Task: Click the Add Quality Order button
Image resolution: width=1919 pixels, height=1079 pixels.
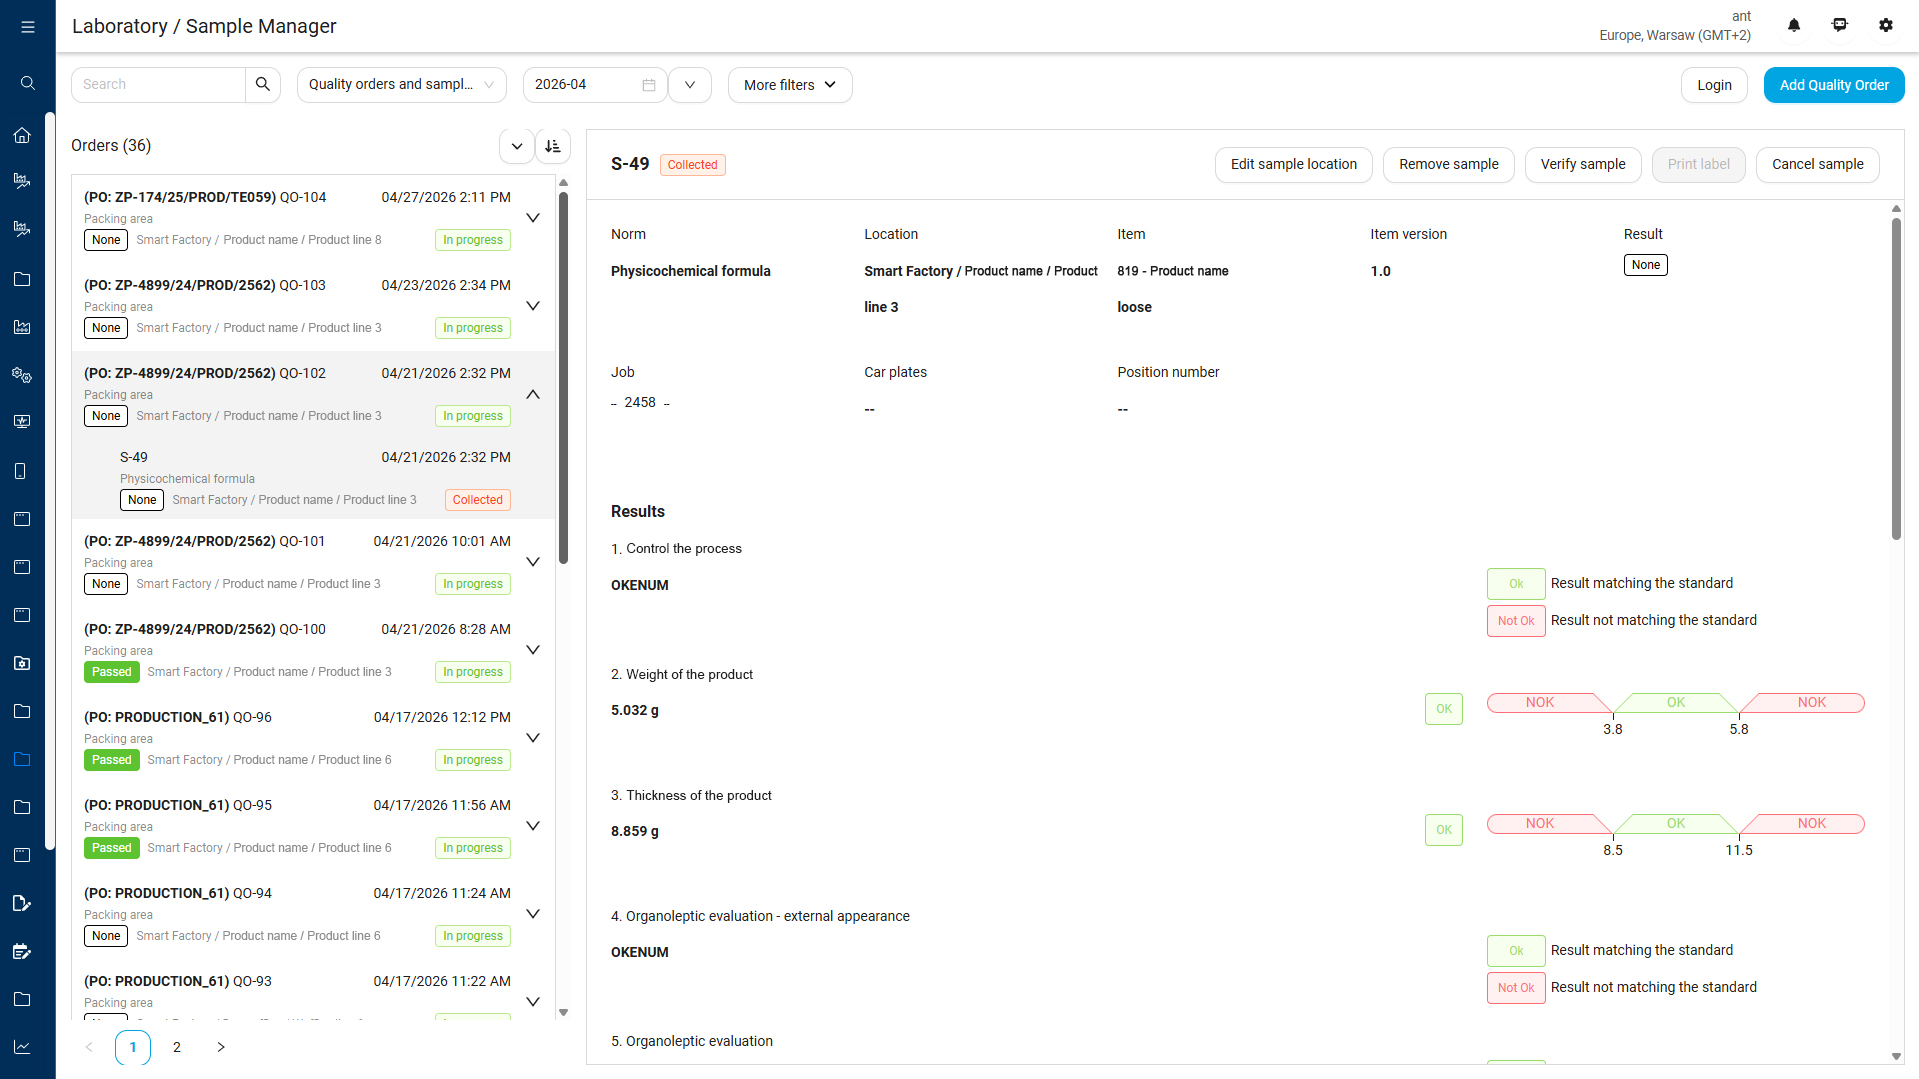Action: (1834, 85)
